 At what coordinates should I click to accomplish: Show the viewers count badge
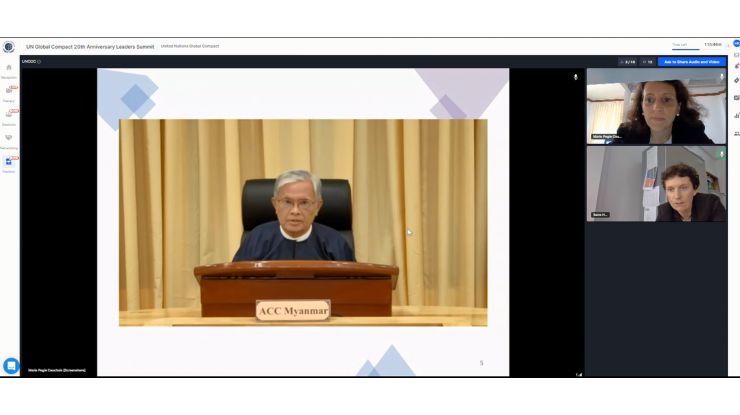pos(647,62)
